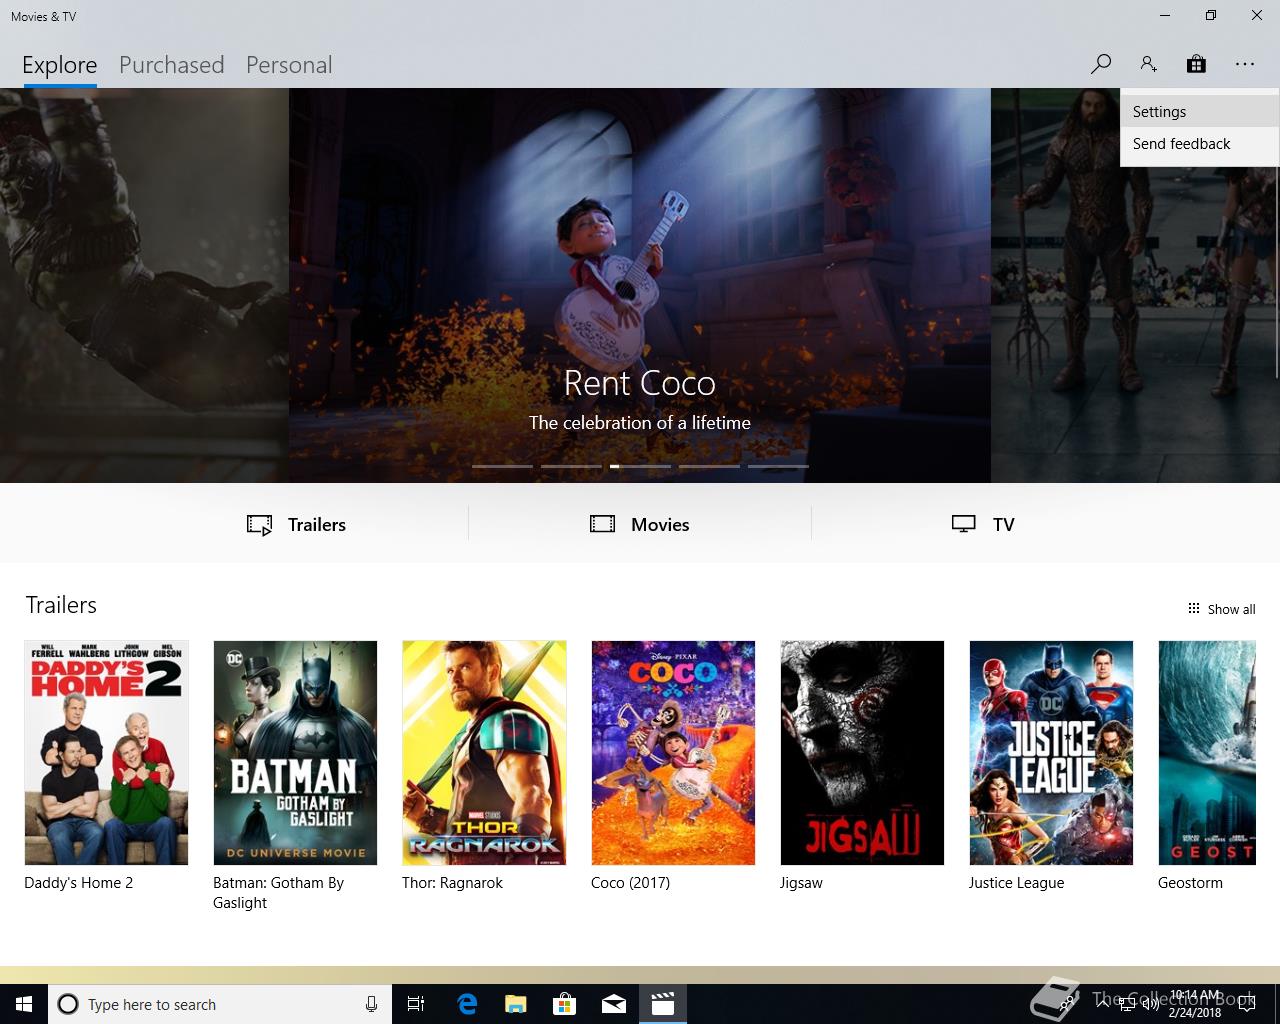
Task: Click the Justice League title text
Action: 1016,883
